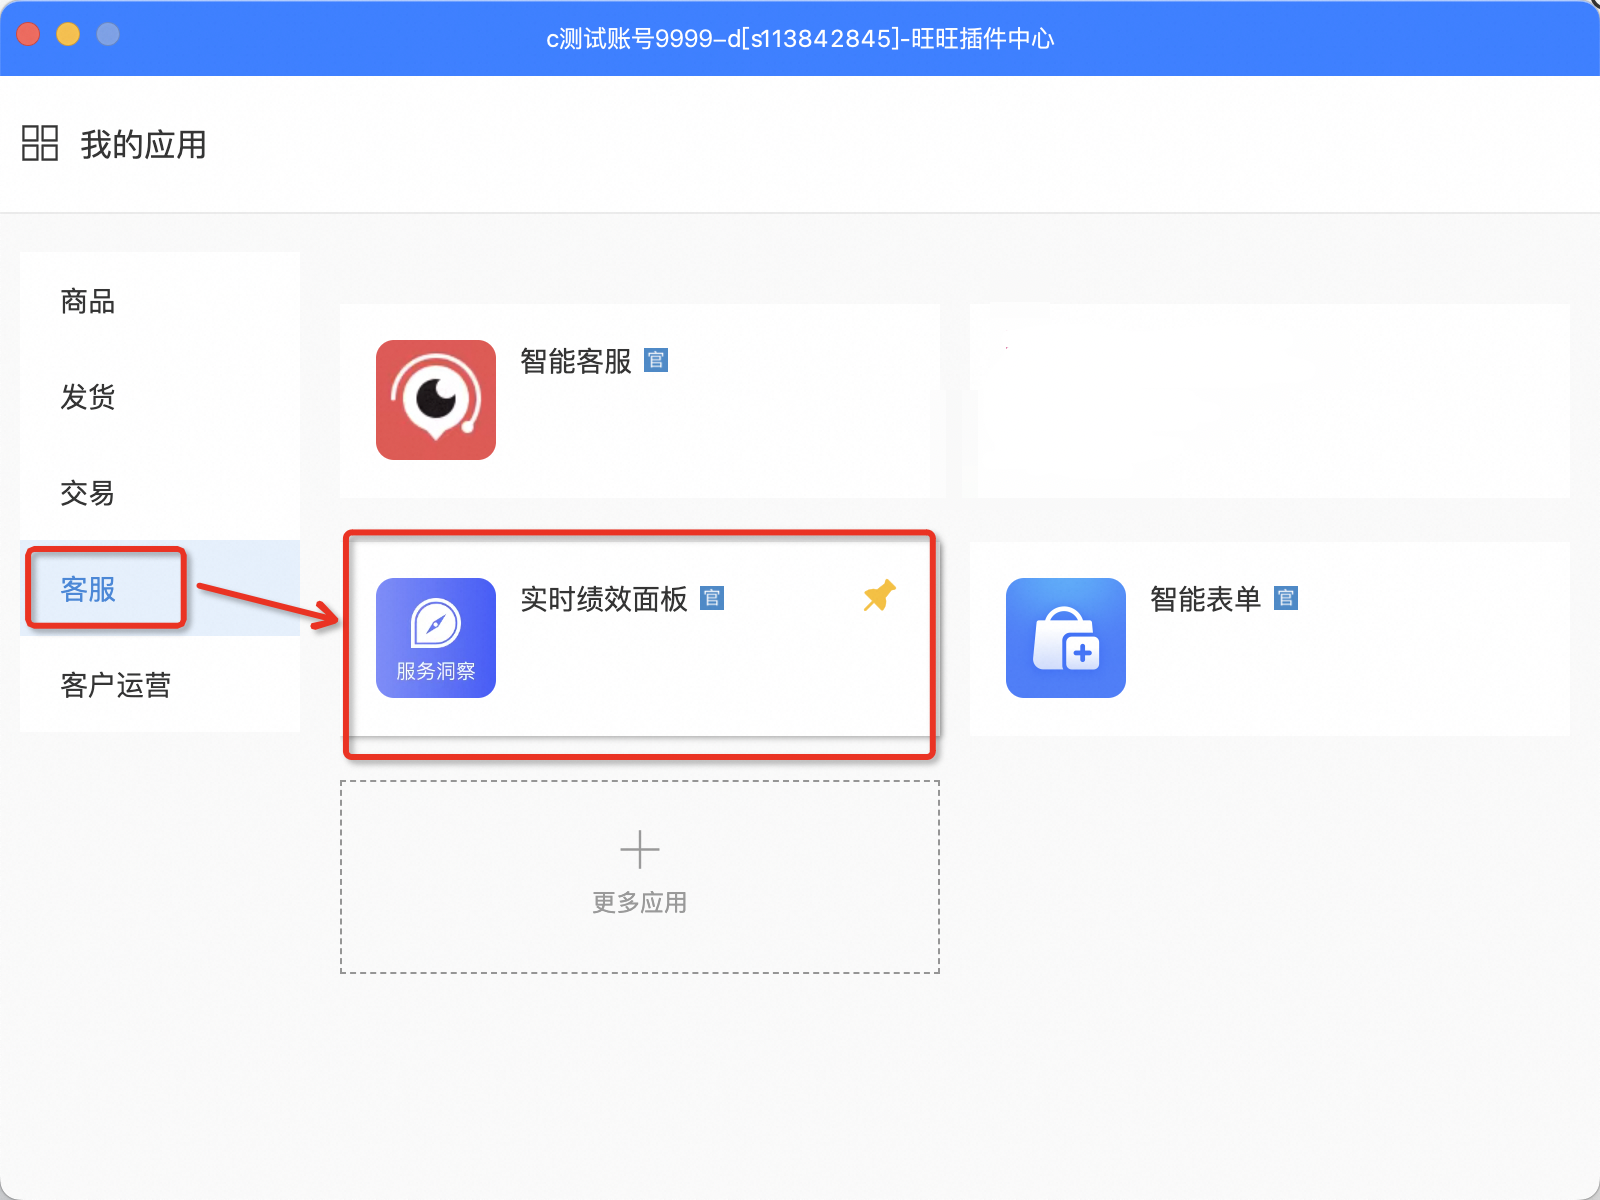1600x1200 pixels.
Task: Close the window with red button
Action: tap(28, 34)
